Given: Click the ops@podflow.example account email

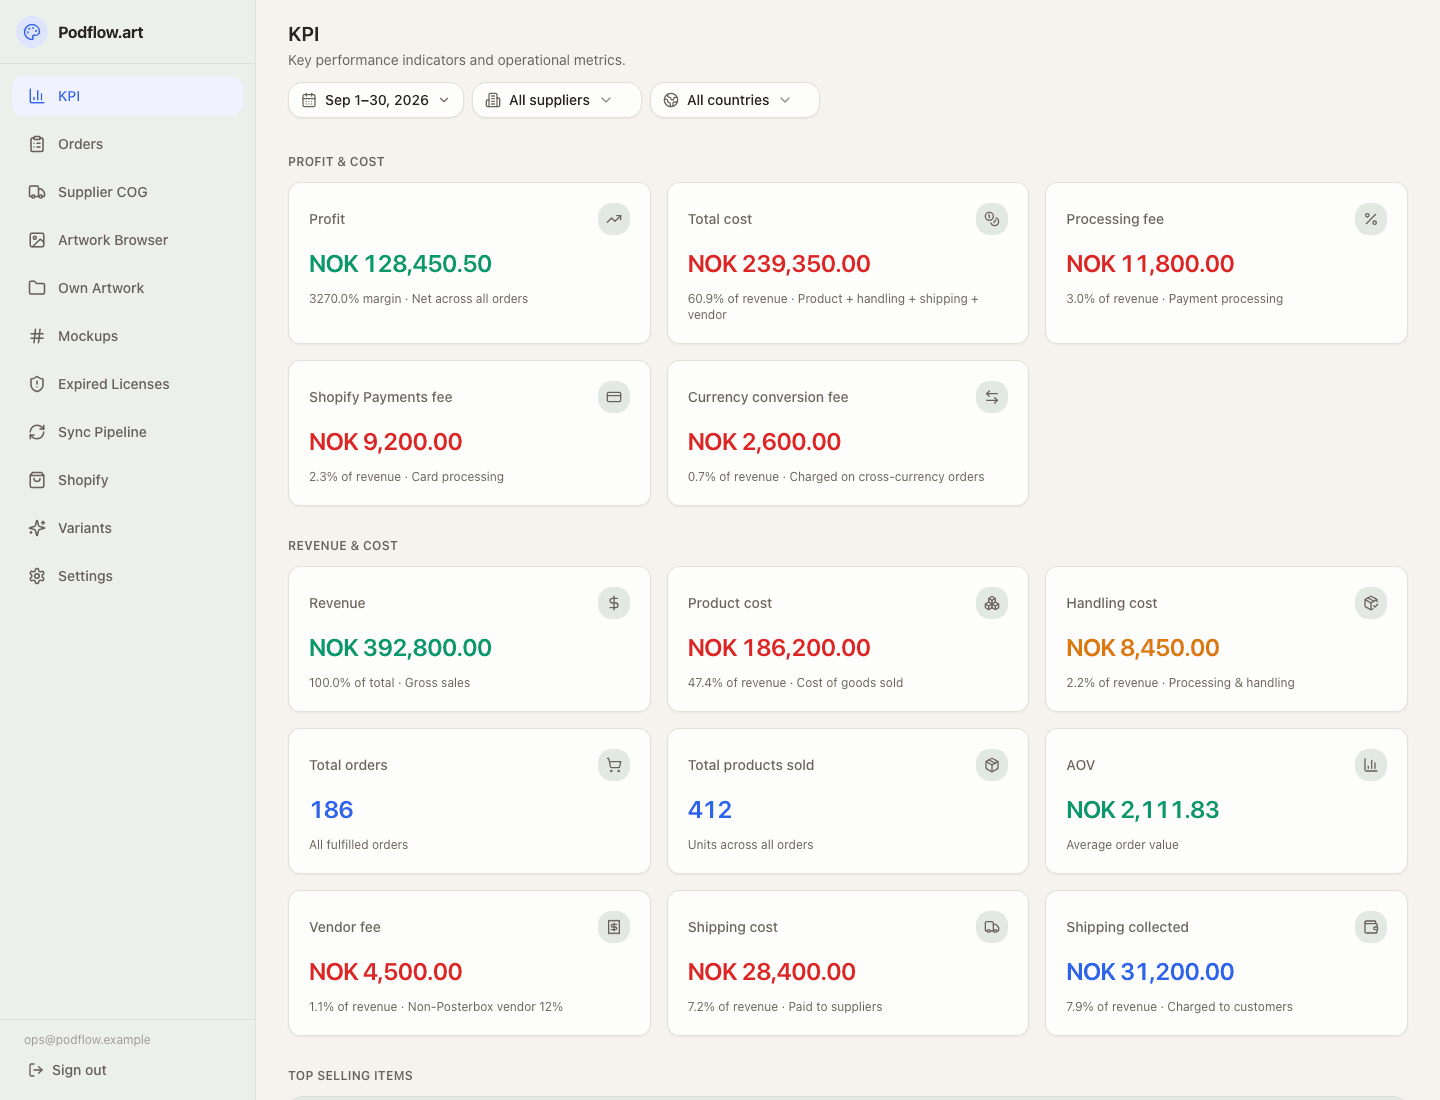Looking at the screenshot, I should 87,1040.
